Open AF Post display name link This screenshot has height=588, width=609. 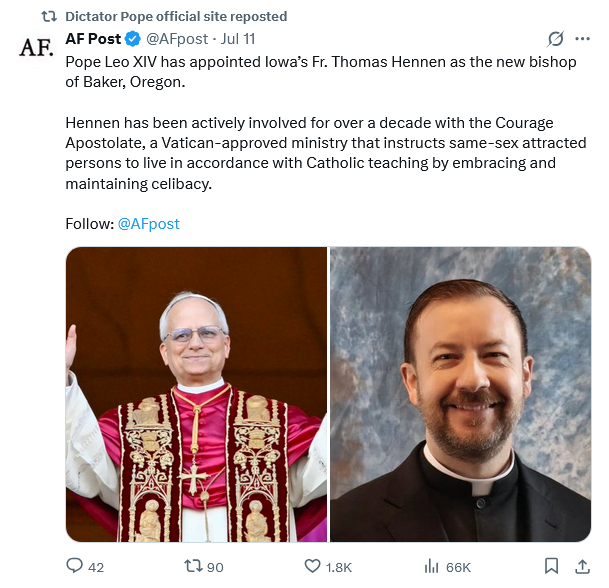(x=93, y=39)
